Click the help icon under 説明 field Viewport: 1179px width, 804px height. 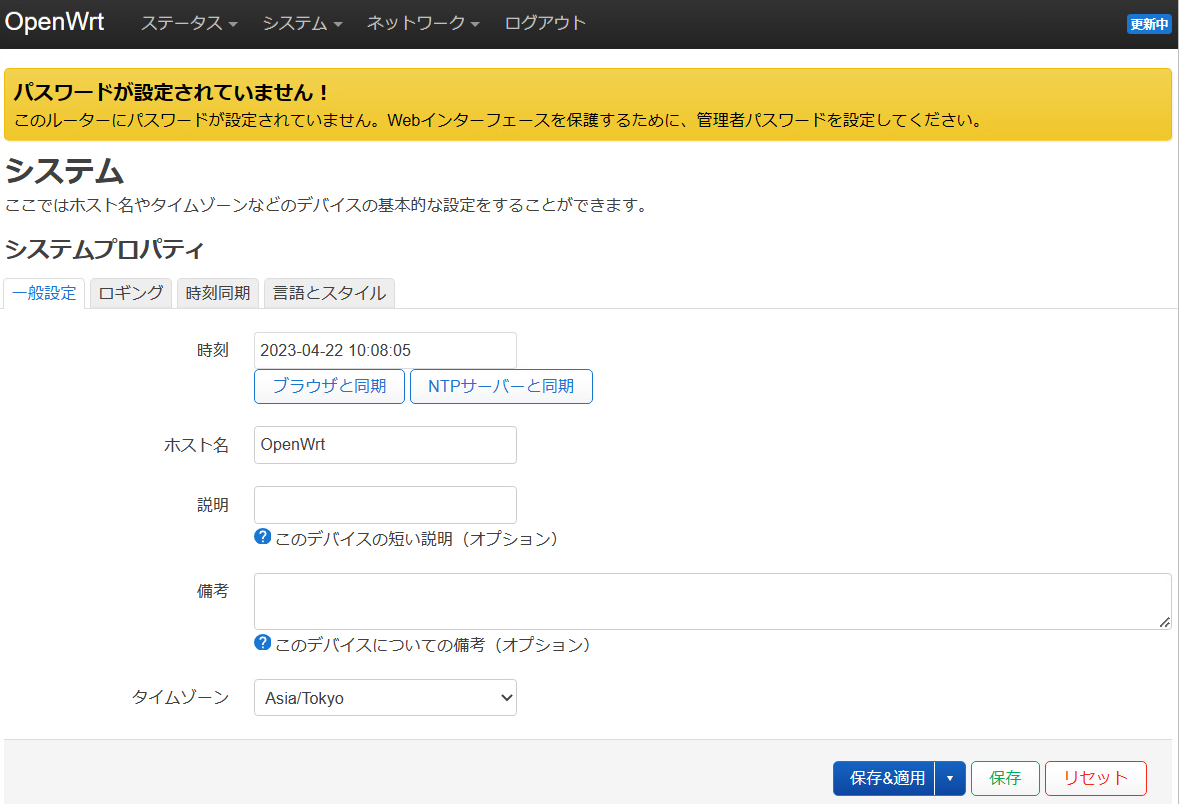pyautogui.click(x=262, y=537)
